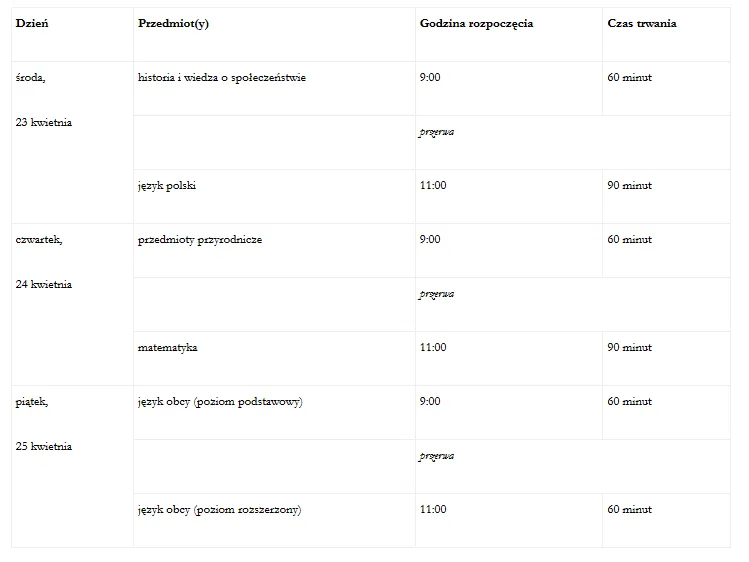Click the Dzień column header
Image resolution: width=749 pixels, height=562 pixels.
tap(72, 34)
